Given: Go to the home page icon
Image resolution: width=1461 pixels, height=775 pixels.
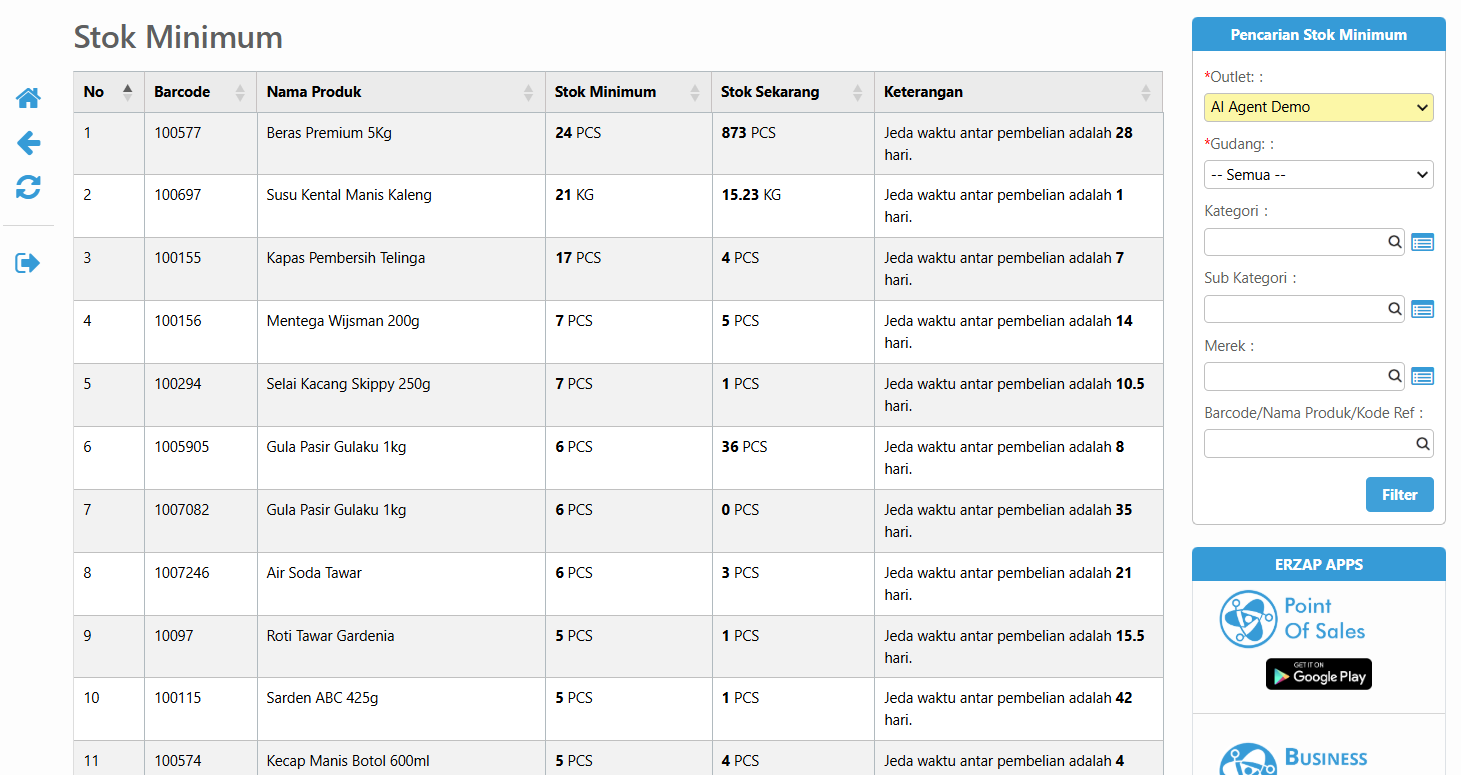Looking at the screenshot, I should pyautogui.click(x=28, y=98).
